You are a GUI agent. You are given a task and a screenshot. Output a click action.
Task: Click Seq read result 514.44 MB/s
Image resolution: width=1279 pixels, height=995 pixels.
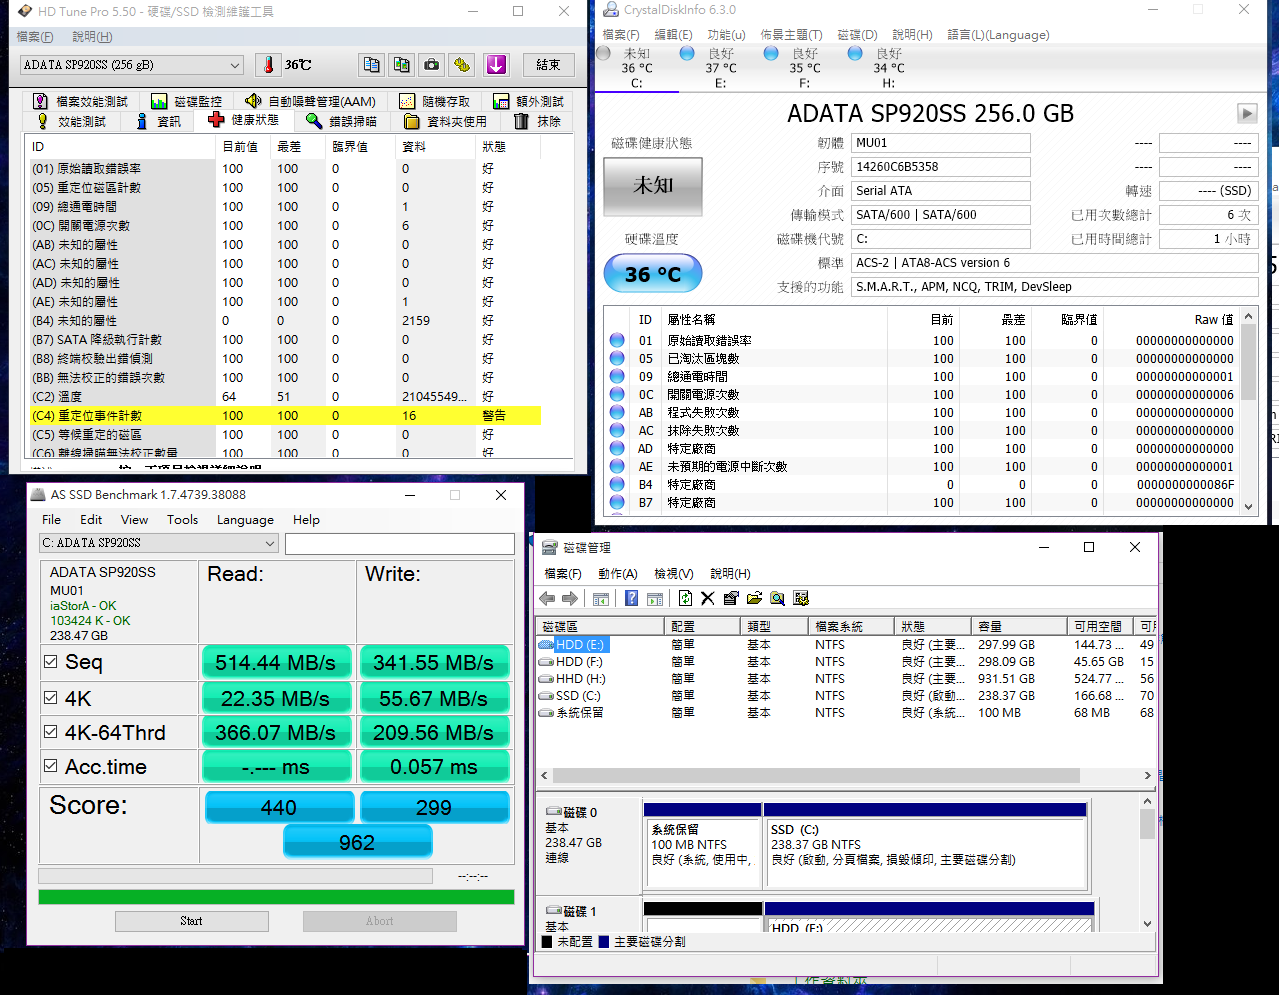(276, 663)
